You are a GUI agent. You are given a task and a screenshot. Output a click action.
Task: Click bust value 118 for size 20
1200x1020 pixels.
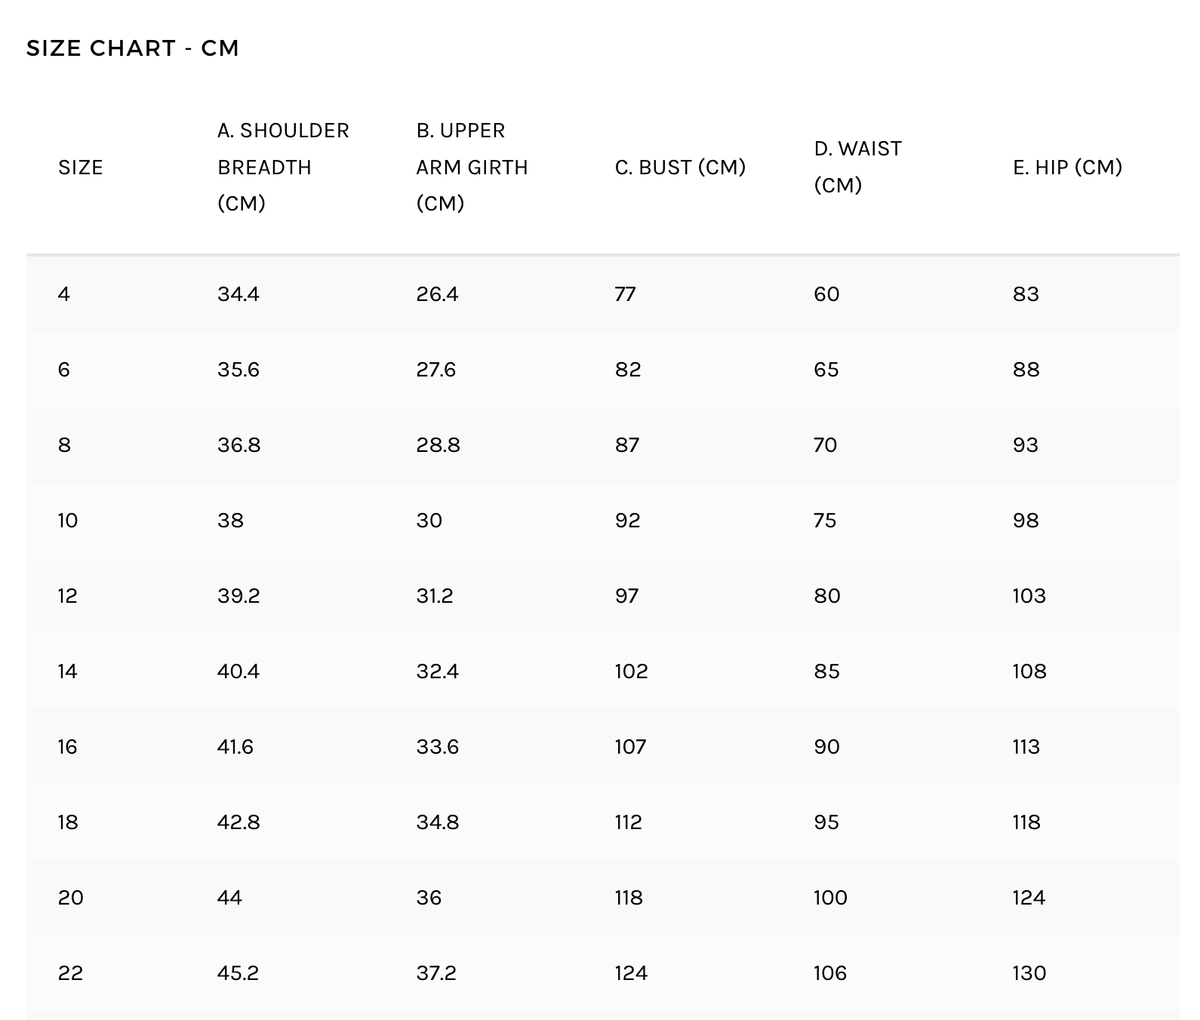pos(629,898)
